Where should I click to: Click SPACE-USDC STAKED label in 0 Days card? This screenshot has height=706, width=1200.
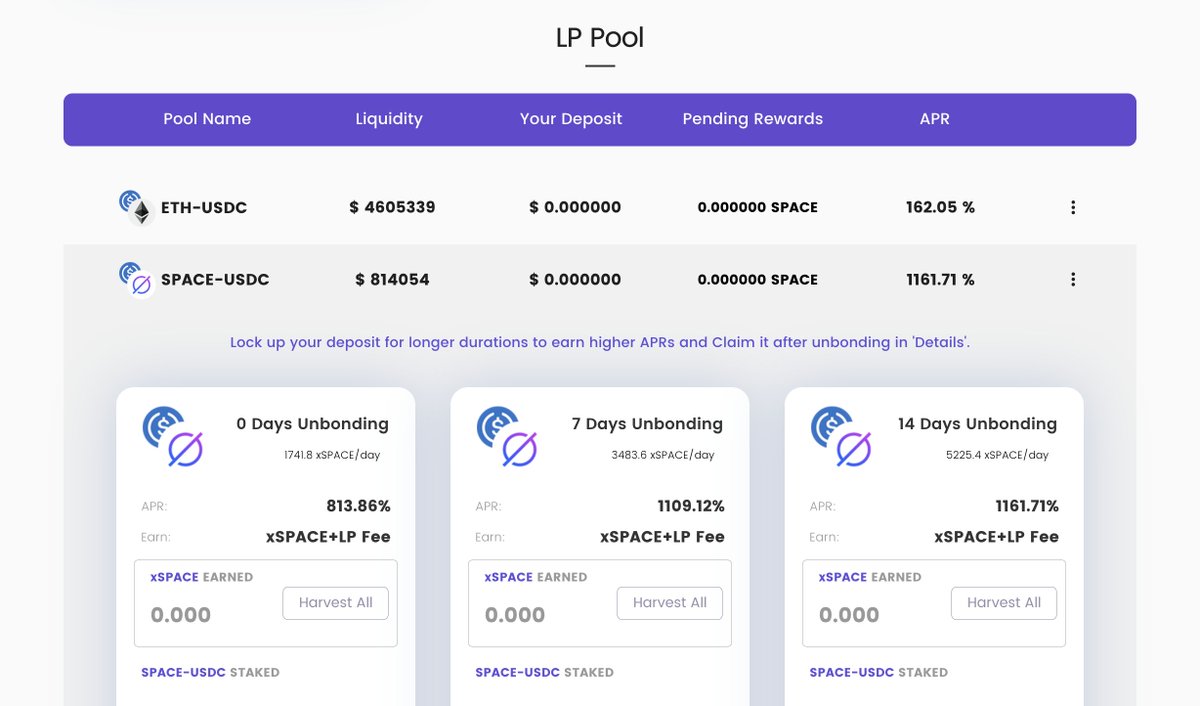tap(210, 673)
